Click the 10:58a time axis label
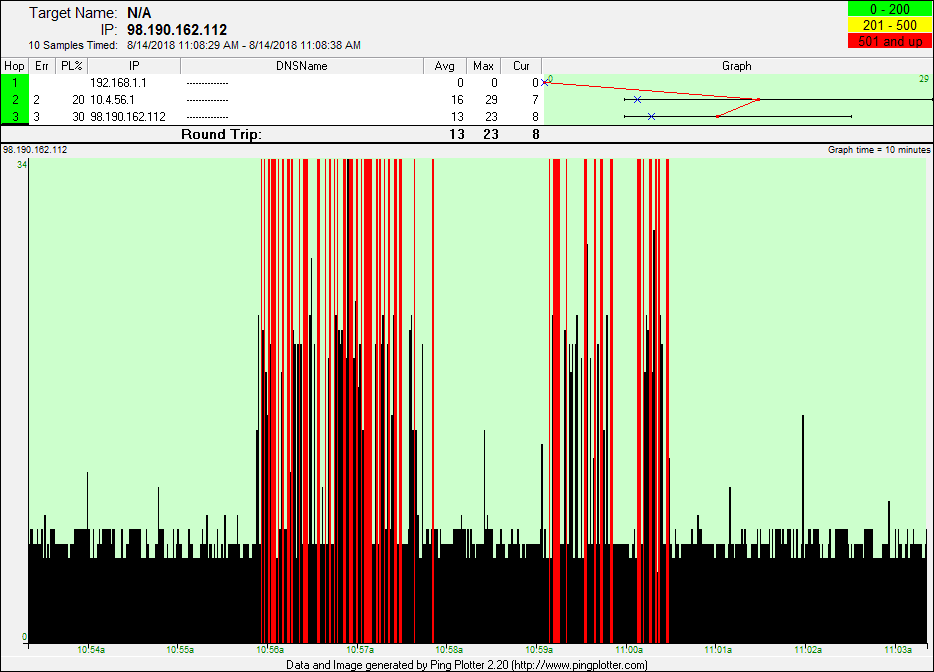934x672 pixels. [449, 650]
